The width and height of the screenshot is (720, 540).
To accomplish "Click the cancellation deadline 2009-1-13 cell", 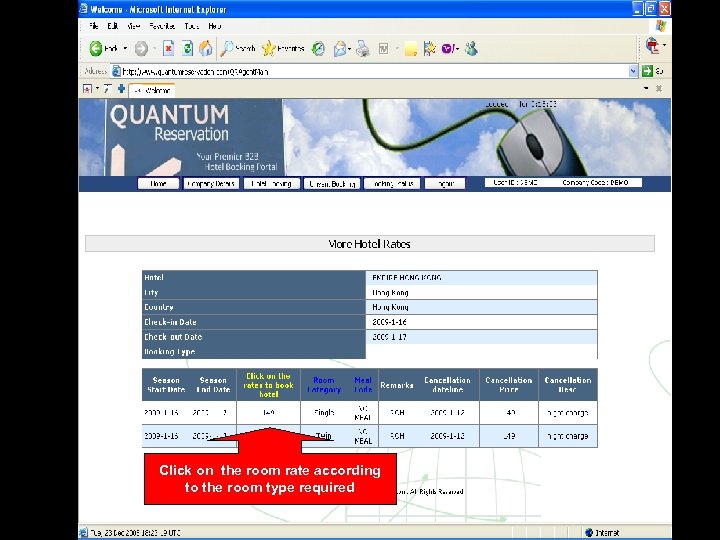I will tap(447, 436).
